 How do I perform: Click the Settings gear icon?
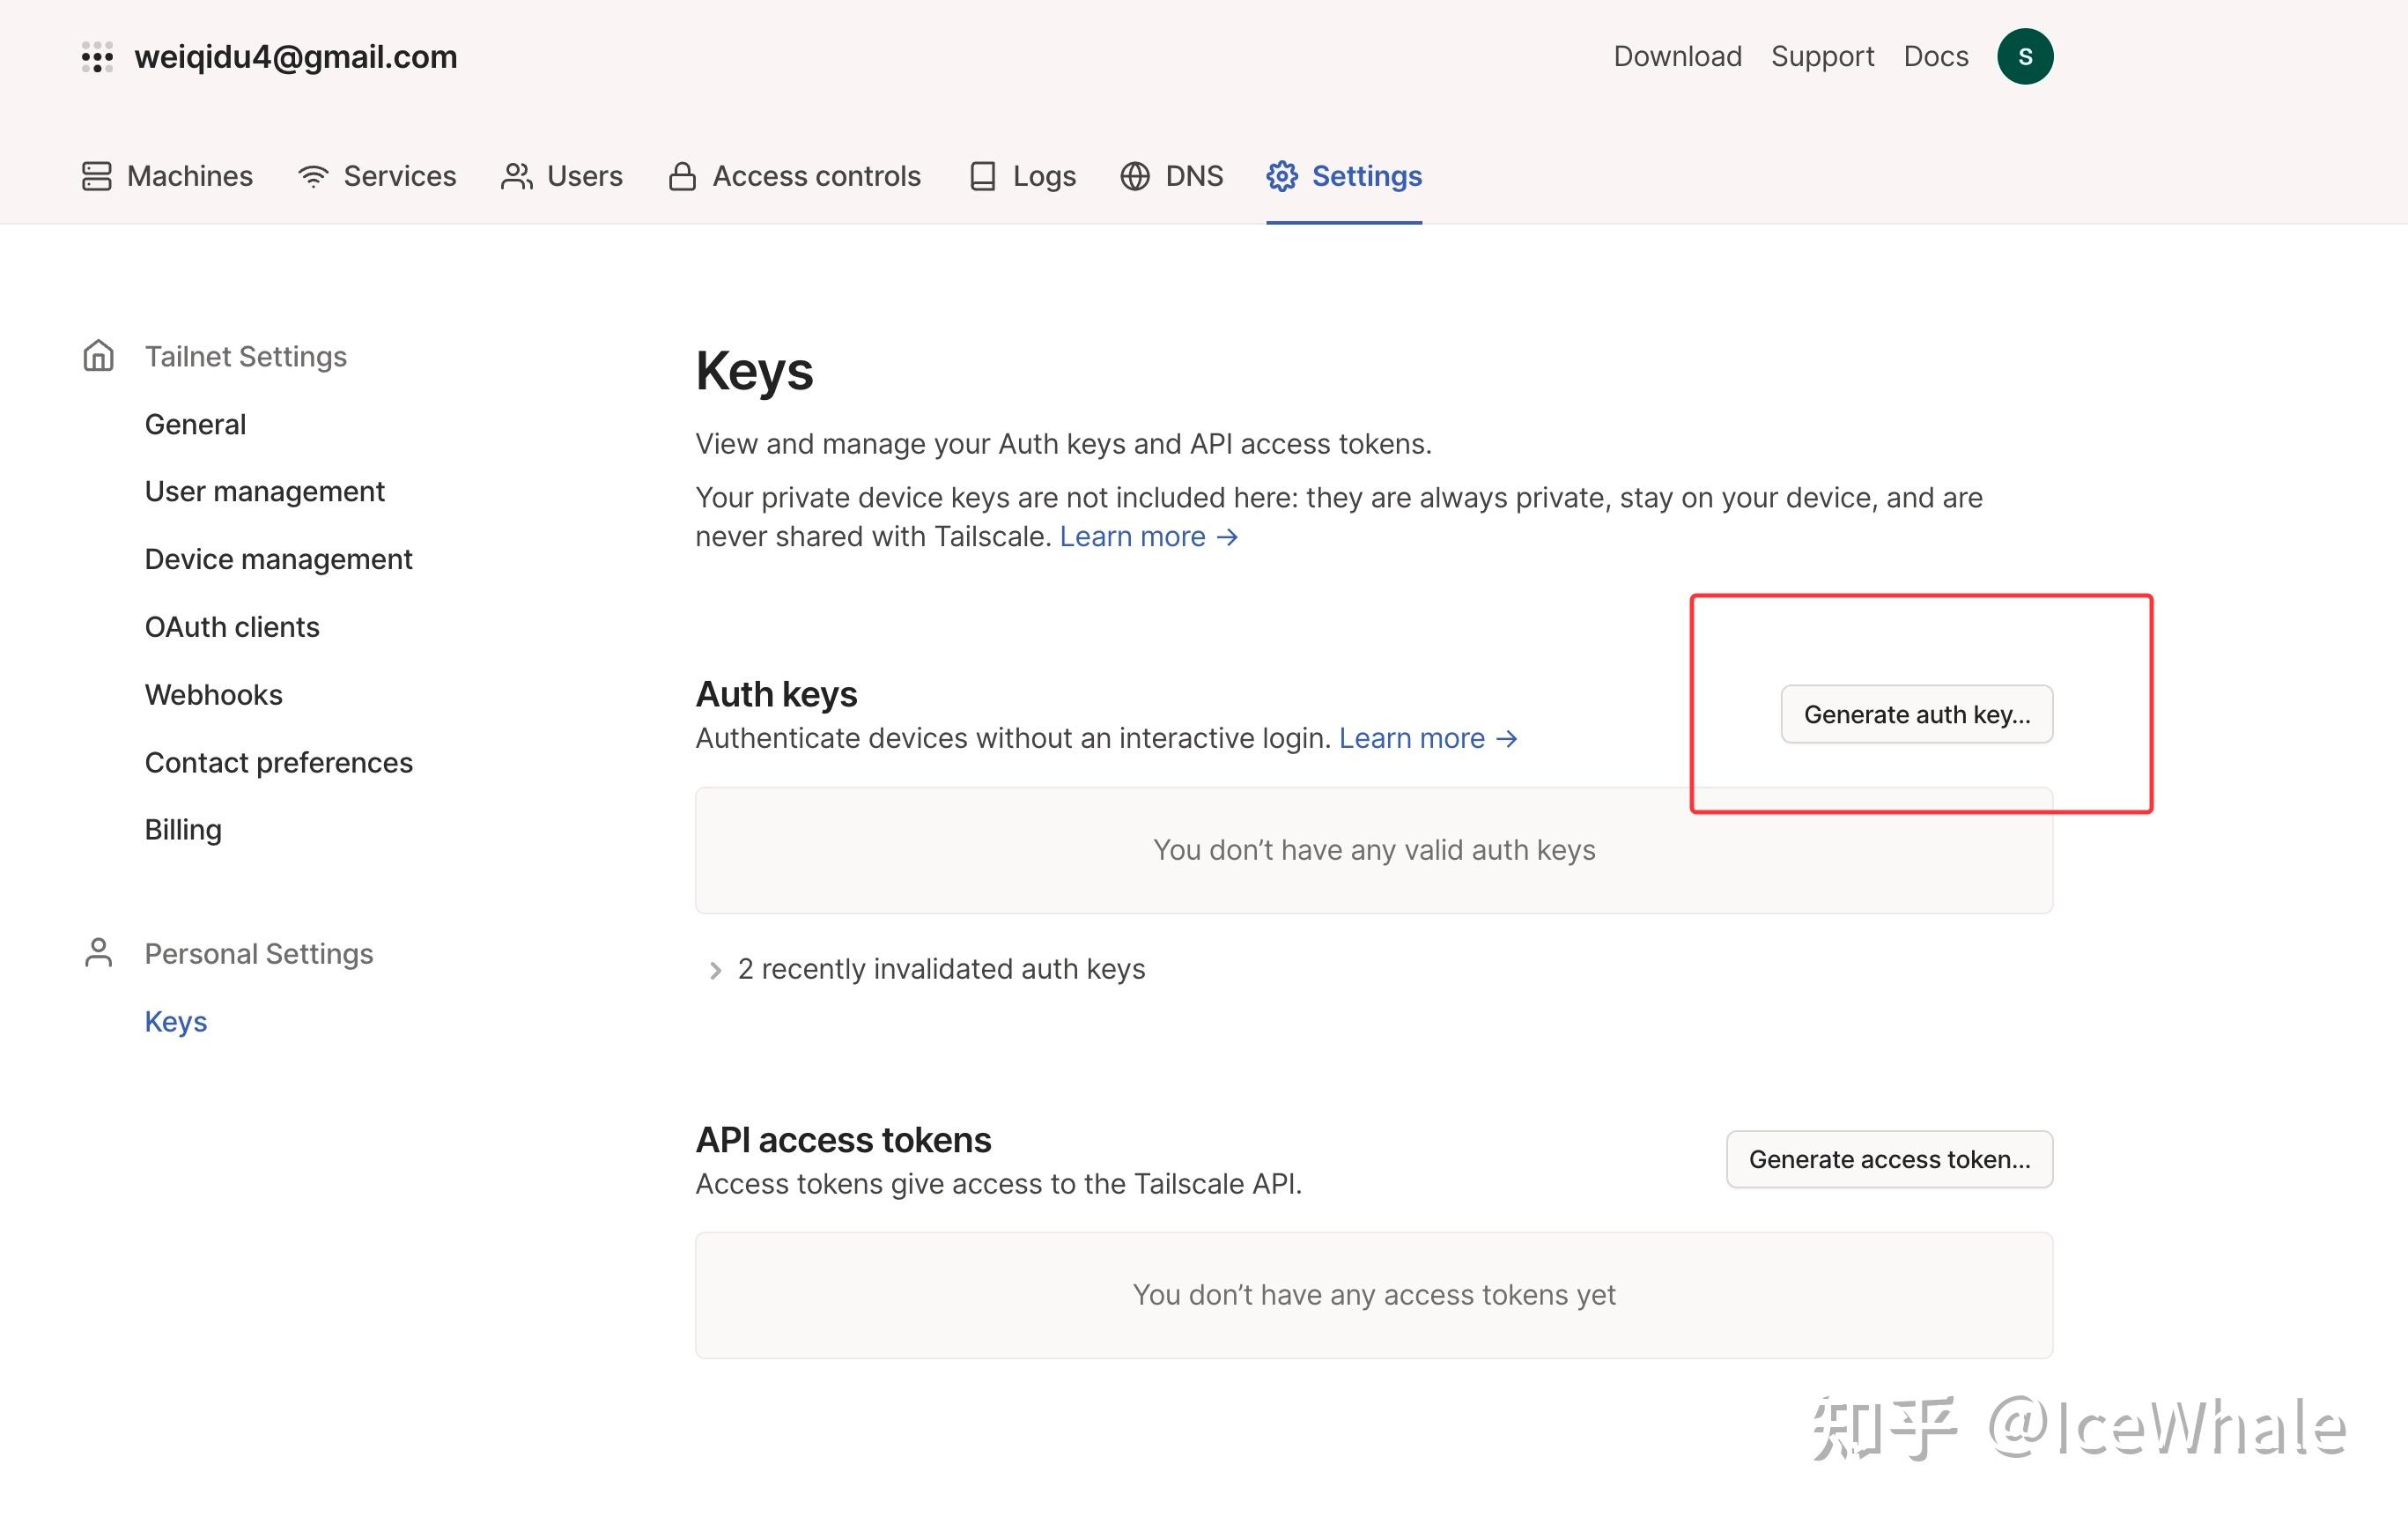(1283, 175)
